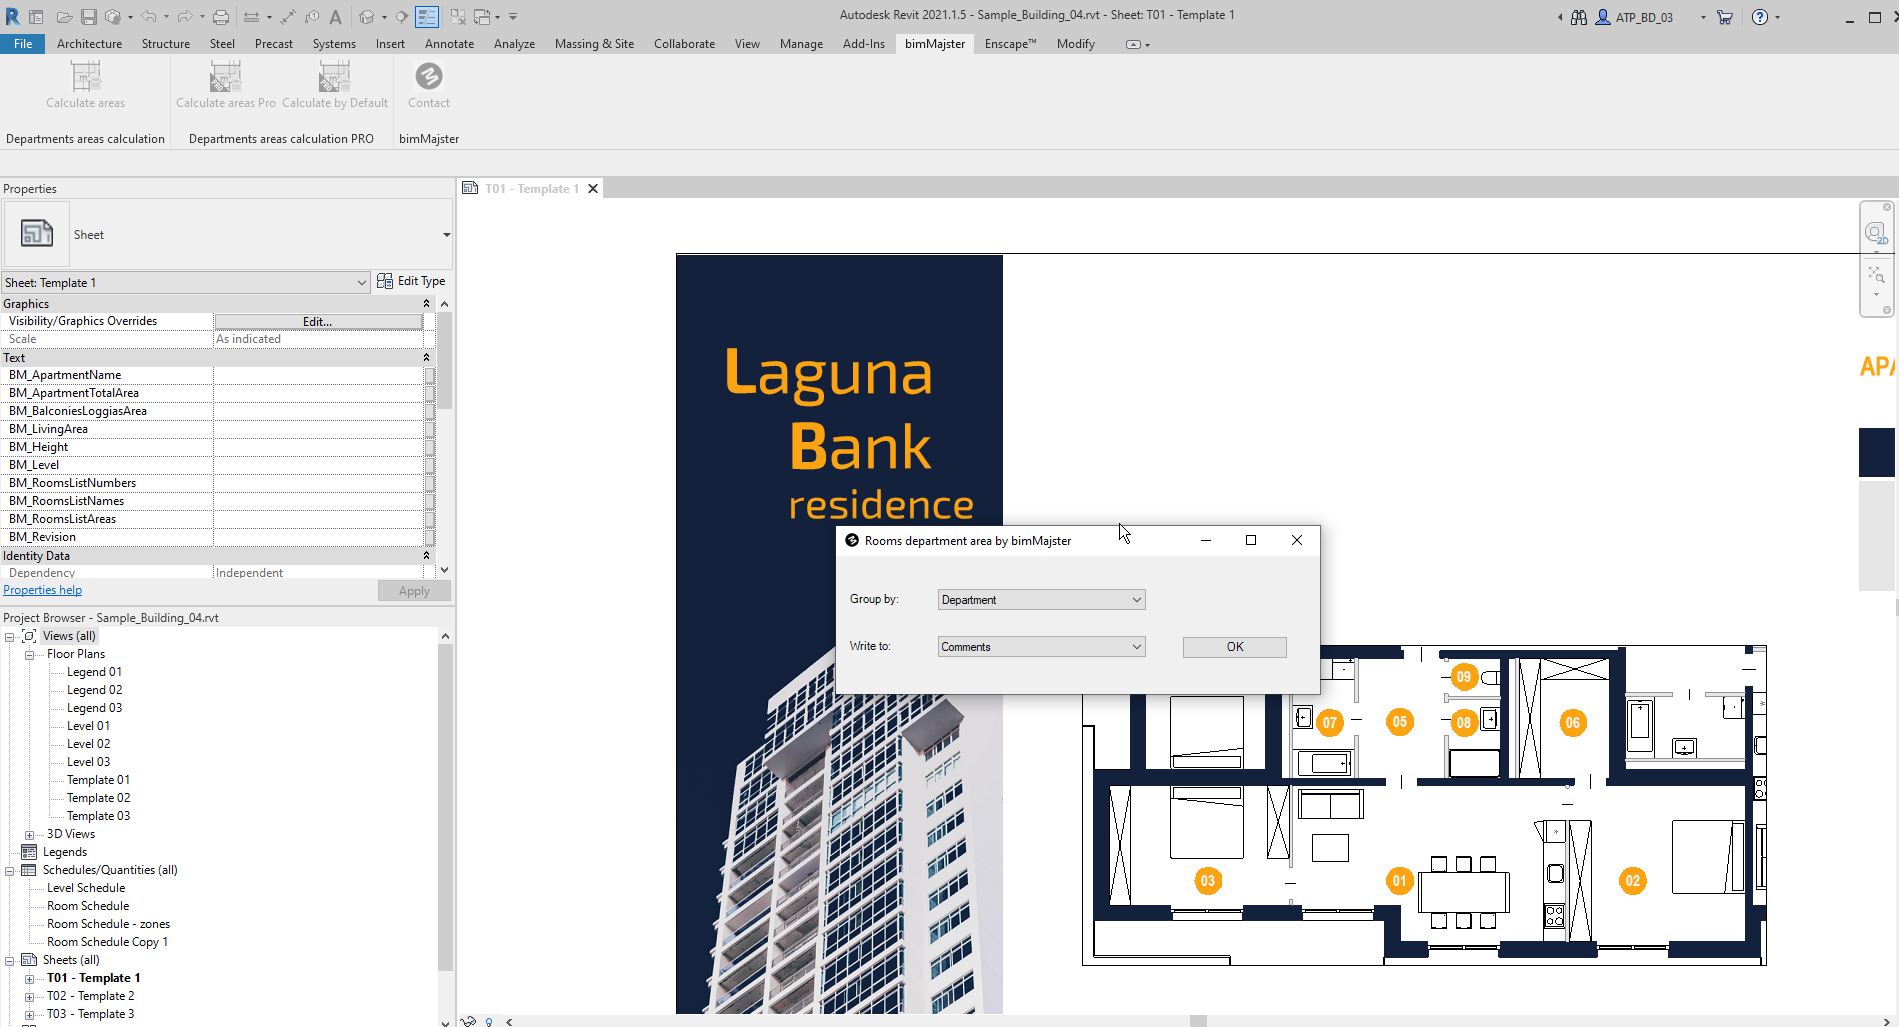Select Level 02 floor plan in browser

coord(88,745)
